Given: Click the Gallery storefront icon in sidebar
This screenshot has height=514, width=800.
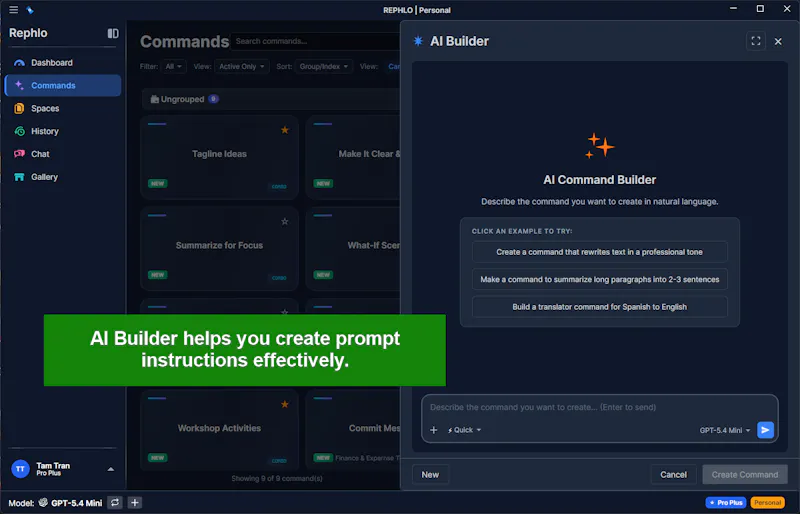Looking at the screenshot, I should point(19,177).
